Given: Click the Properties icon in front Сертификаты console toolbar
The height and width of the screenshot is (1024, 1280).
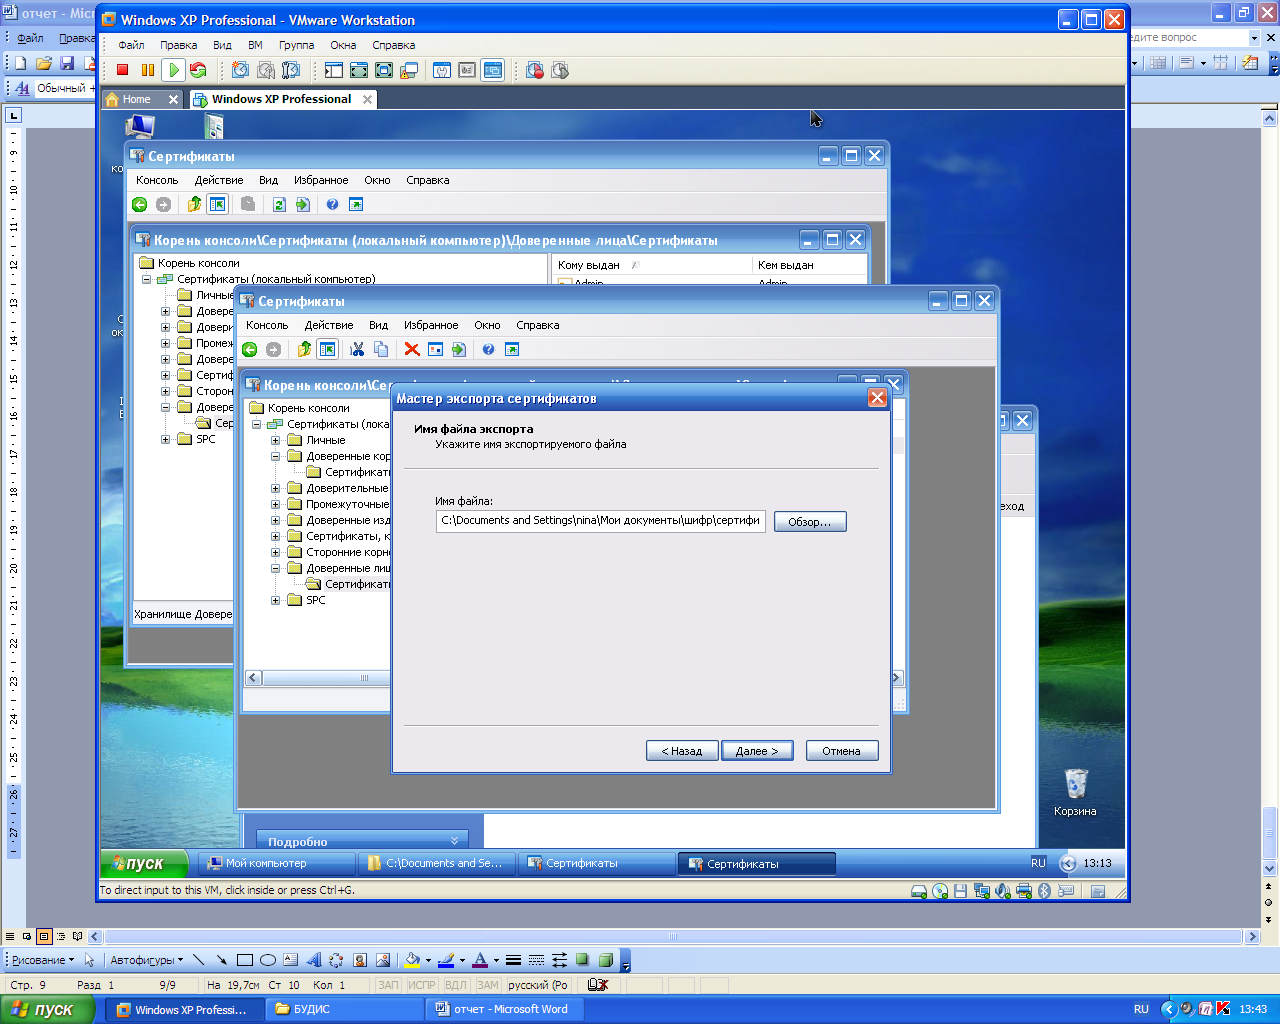Looking at the screenshot, I should click(x=435, y=349).
